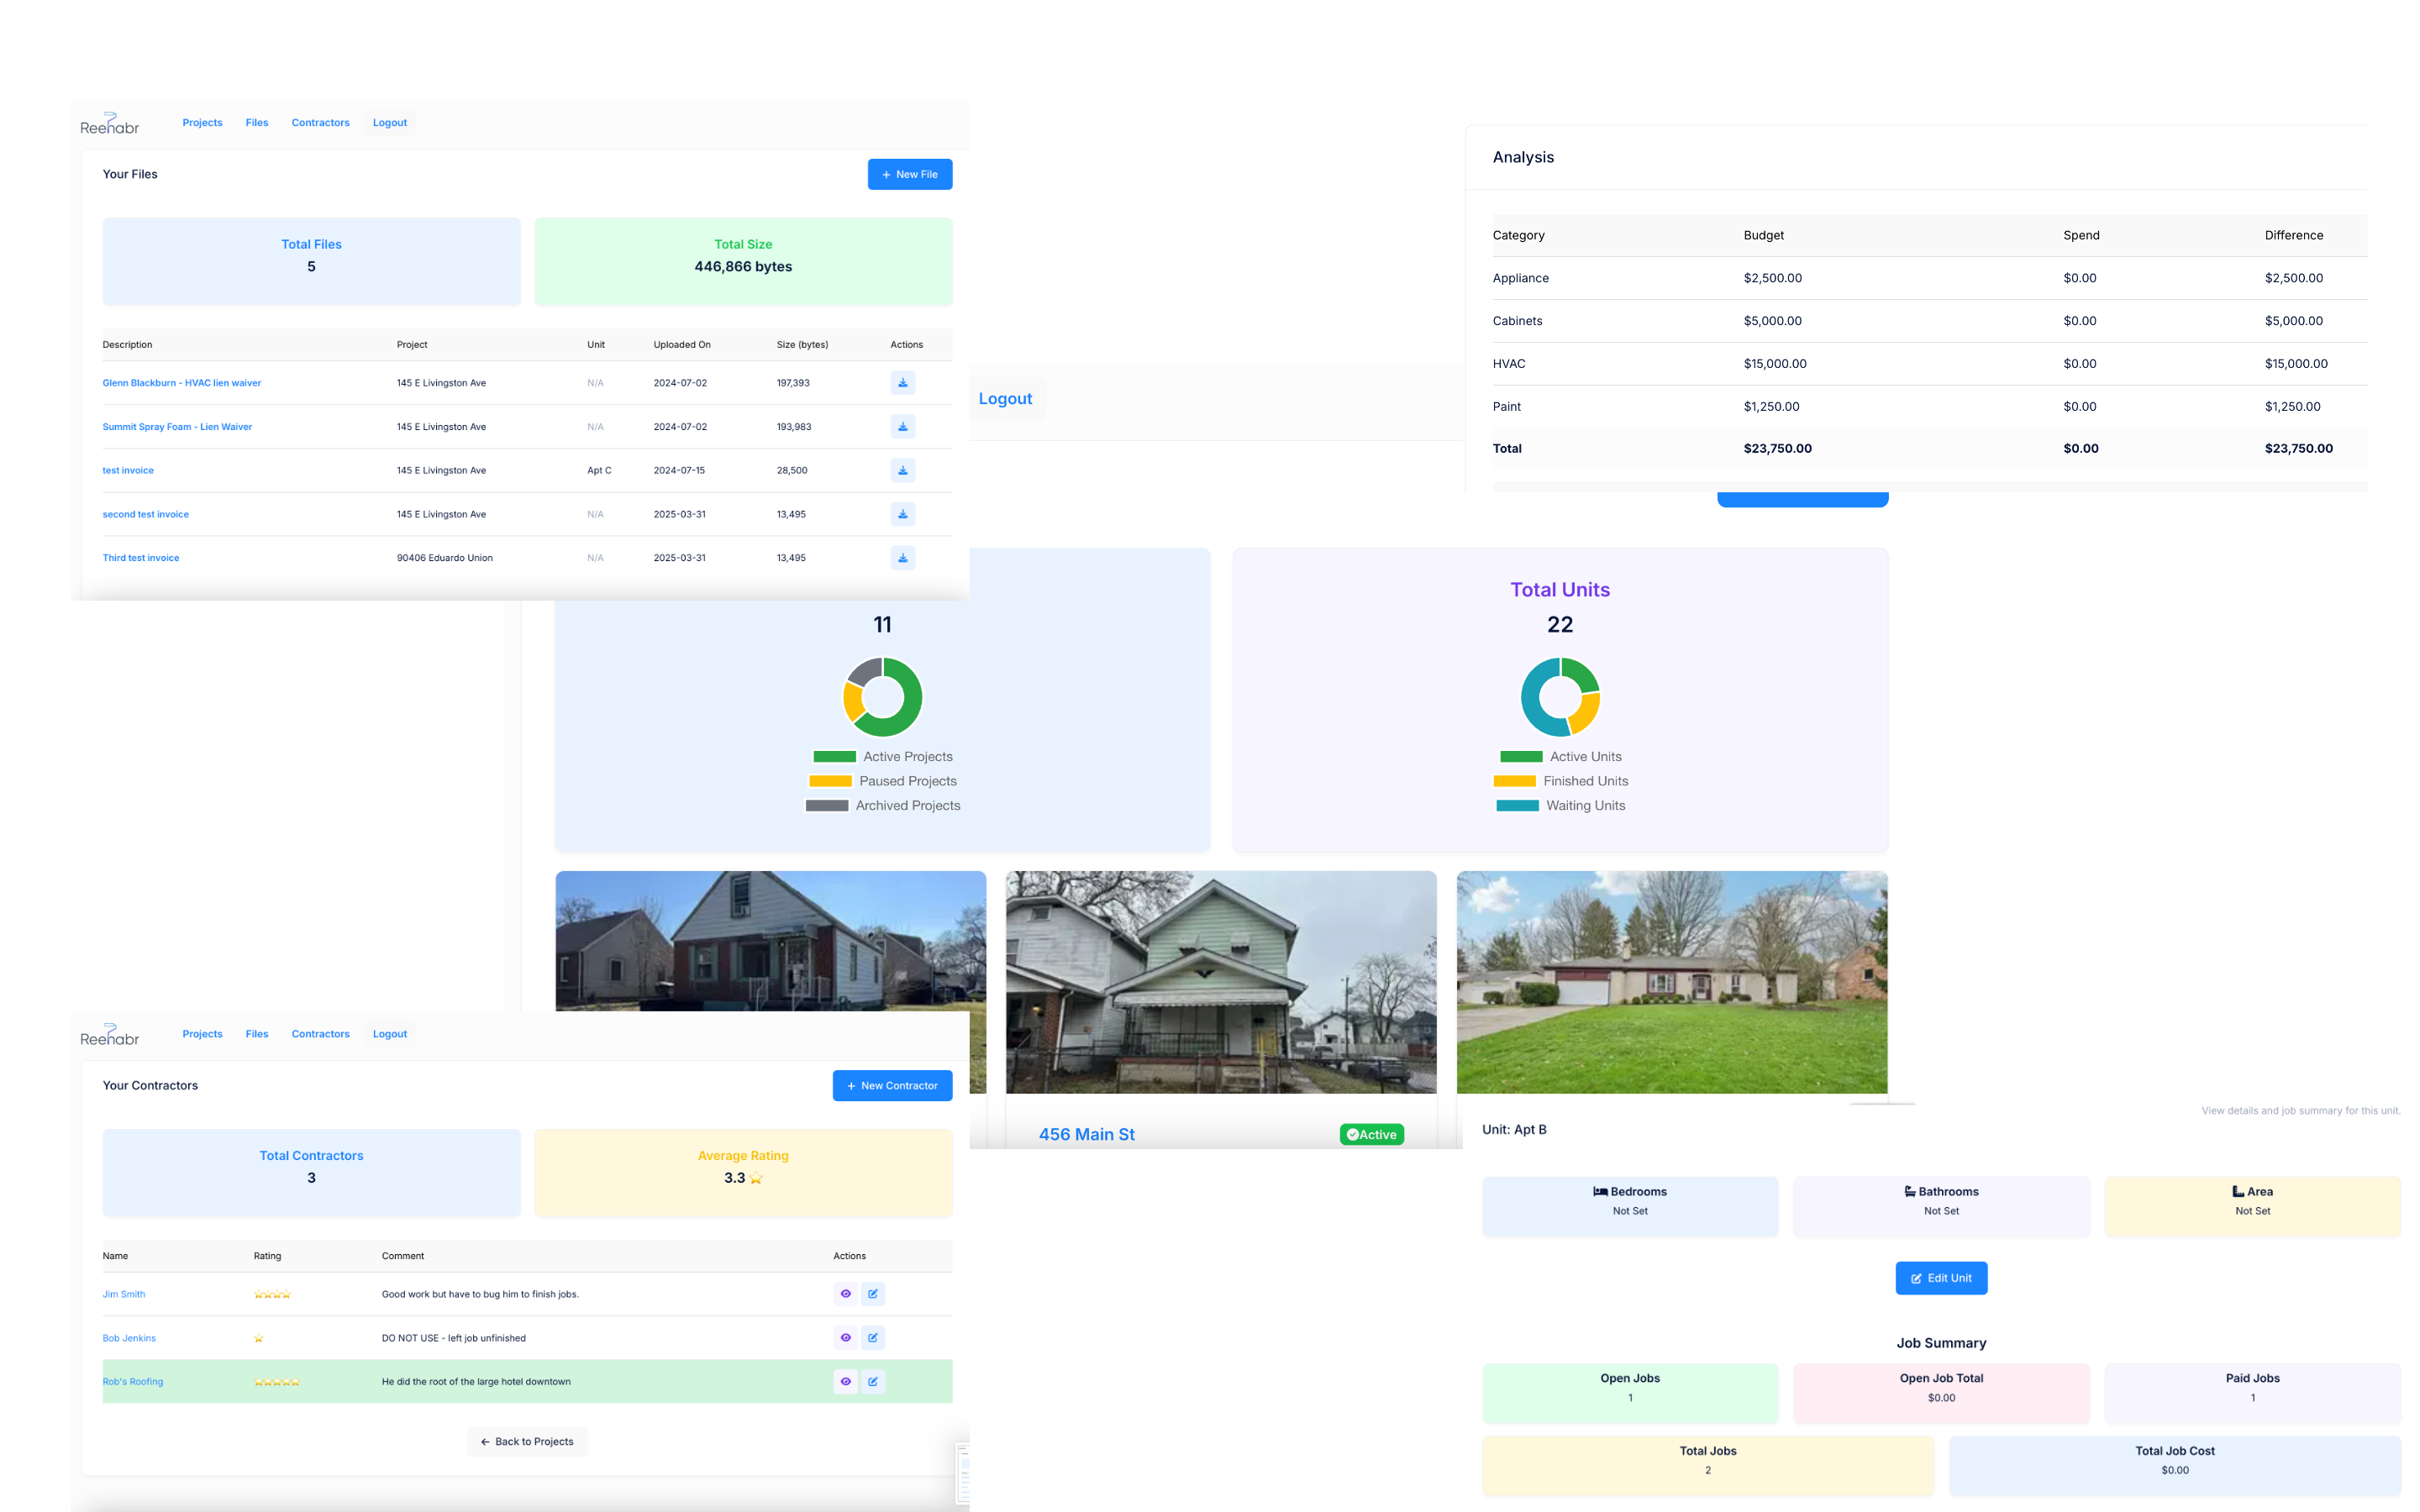Screen dimensions: 2420x1512
Task: Open Summit Spray Foam - Lien Waiver link
Action: [177, 427]
